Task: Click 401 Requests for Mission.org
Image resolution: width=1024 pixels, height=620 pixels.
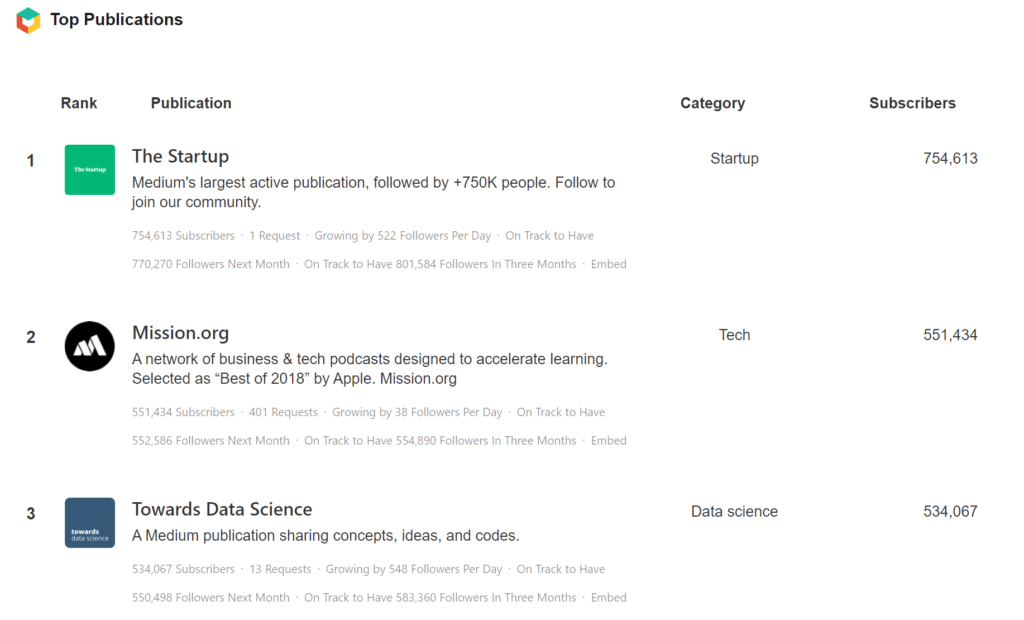Action: [x=283, y=412]
